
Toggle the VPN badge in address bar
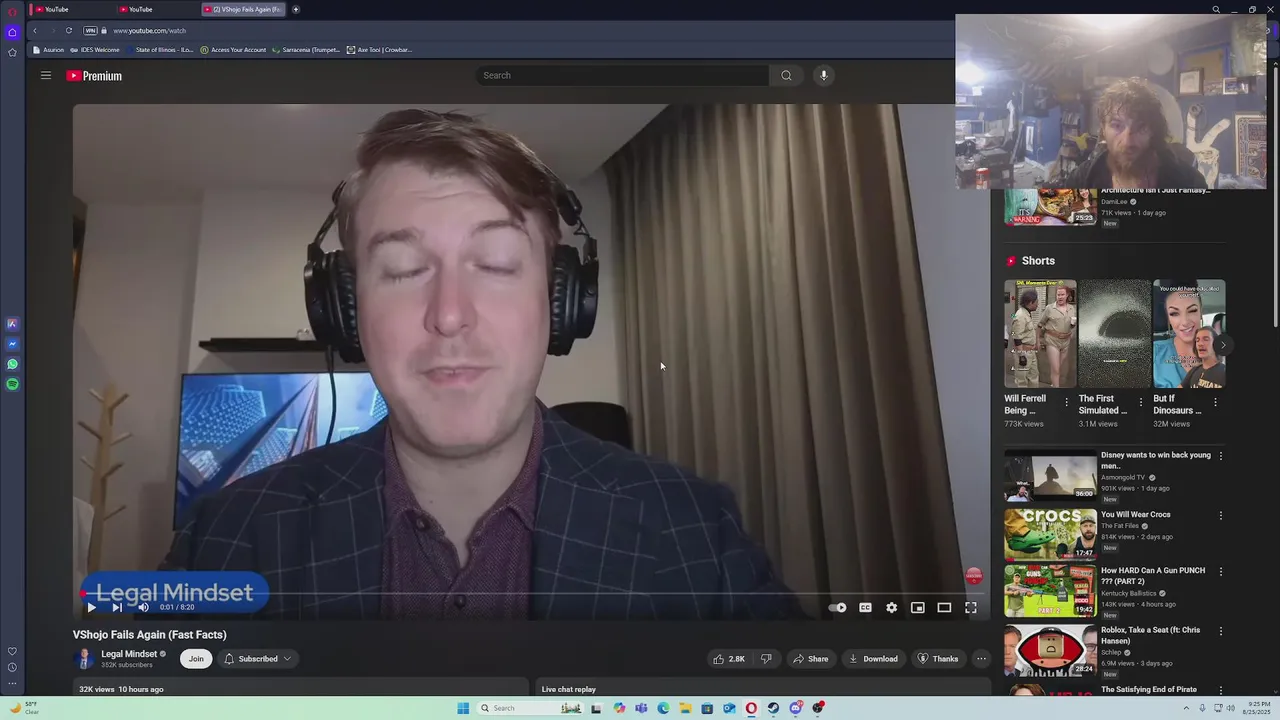tap(90, 30)
